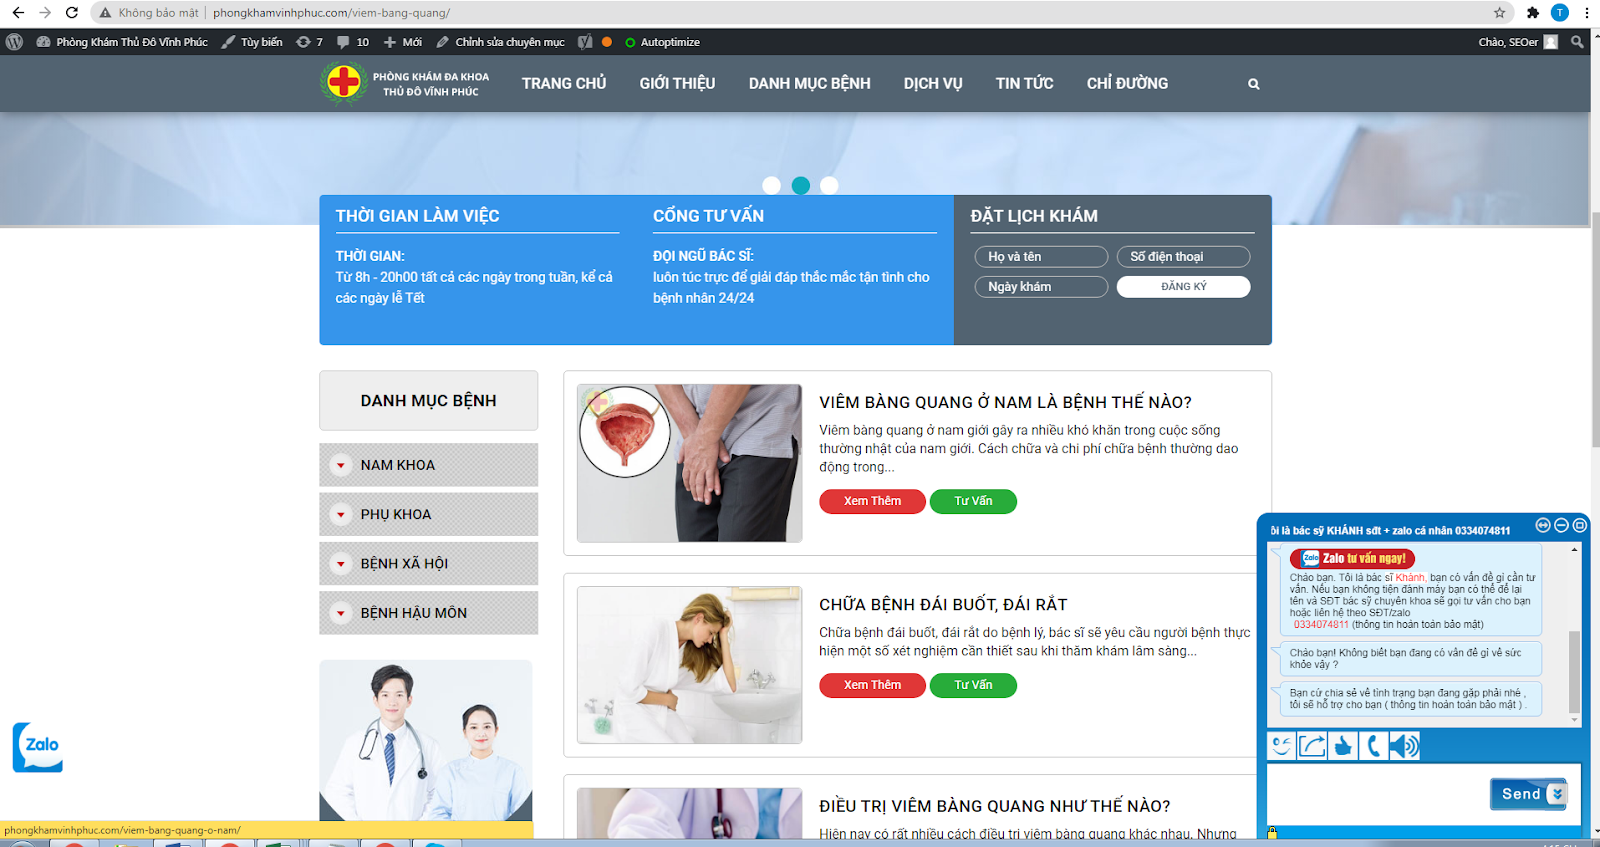This screenshot has width=1600, height=847.
Task: Bookmark this page with the star icon
Action: 1499,13
